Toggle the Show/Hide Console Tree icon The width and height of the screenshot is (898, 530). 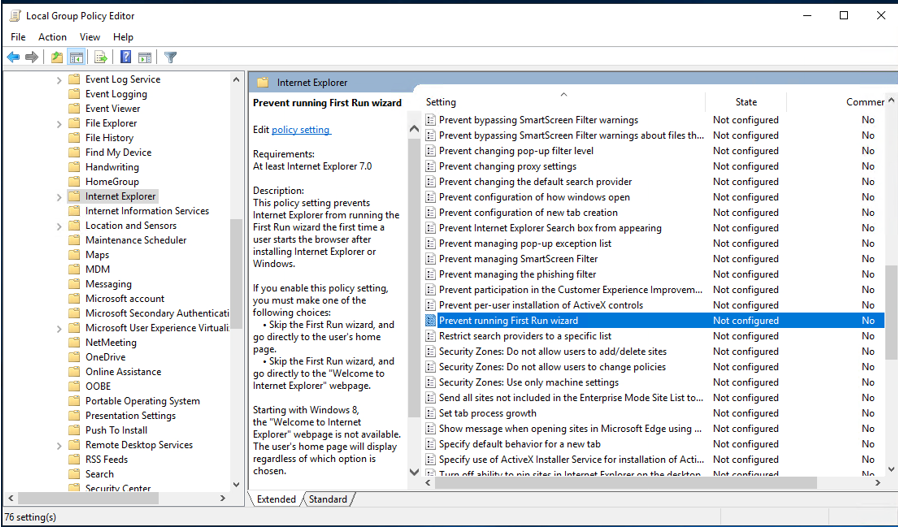pyautogui.click(x=77, y=57)
